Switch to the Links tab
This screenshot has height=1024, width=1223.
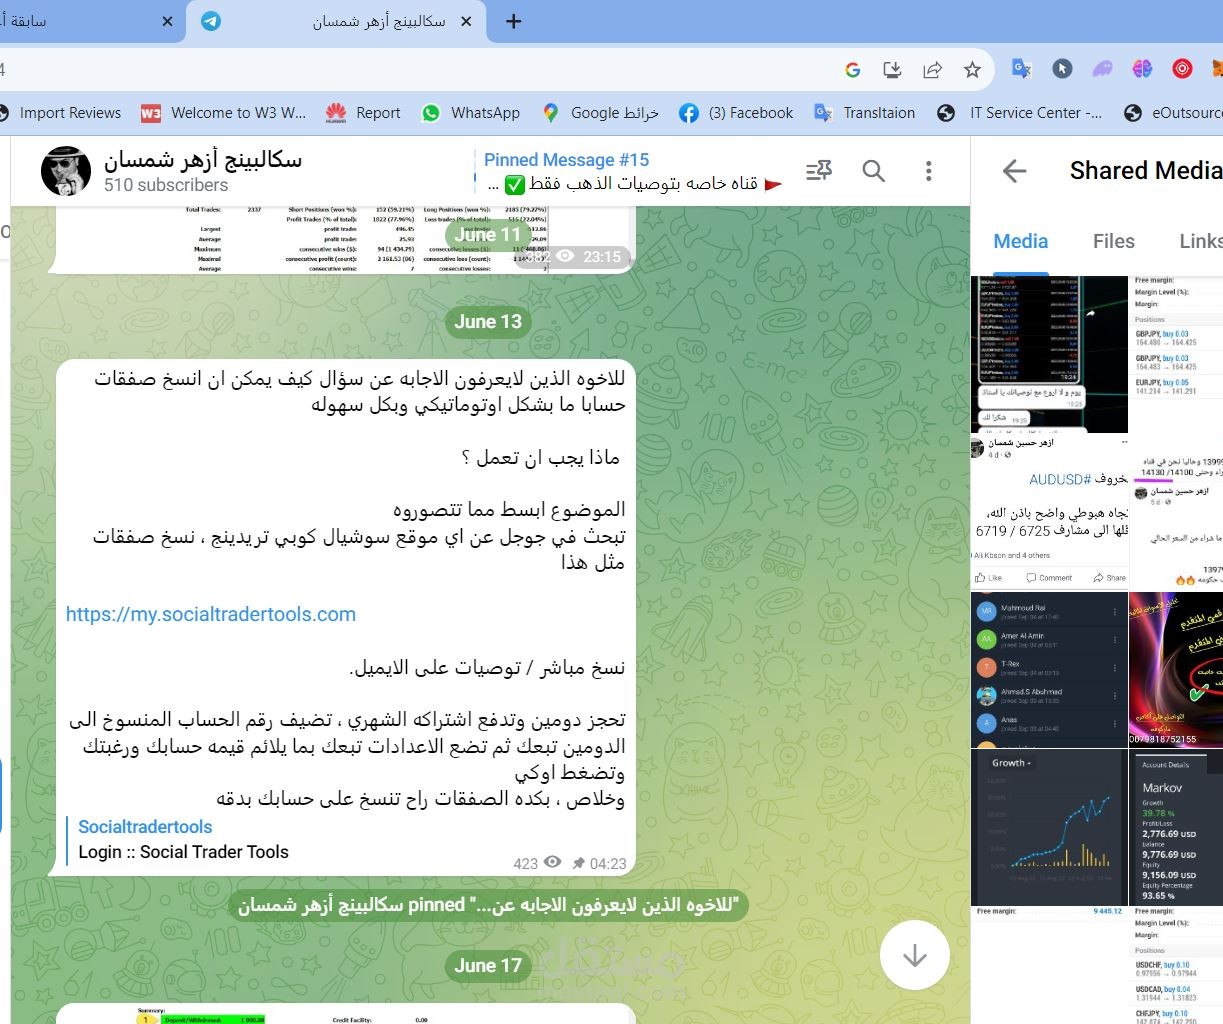[1200, 241]
